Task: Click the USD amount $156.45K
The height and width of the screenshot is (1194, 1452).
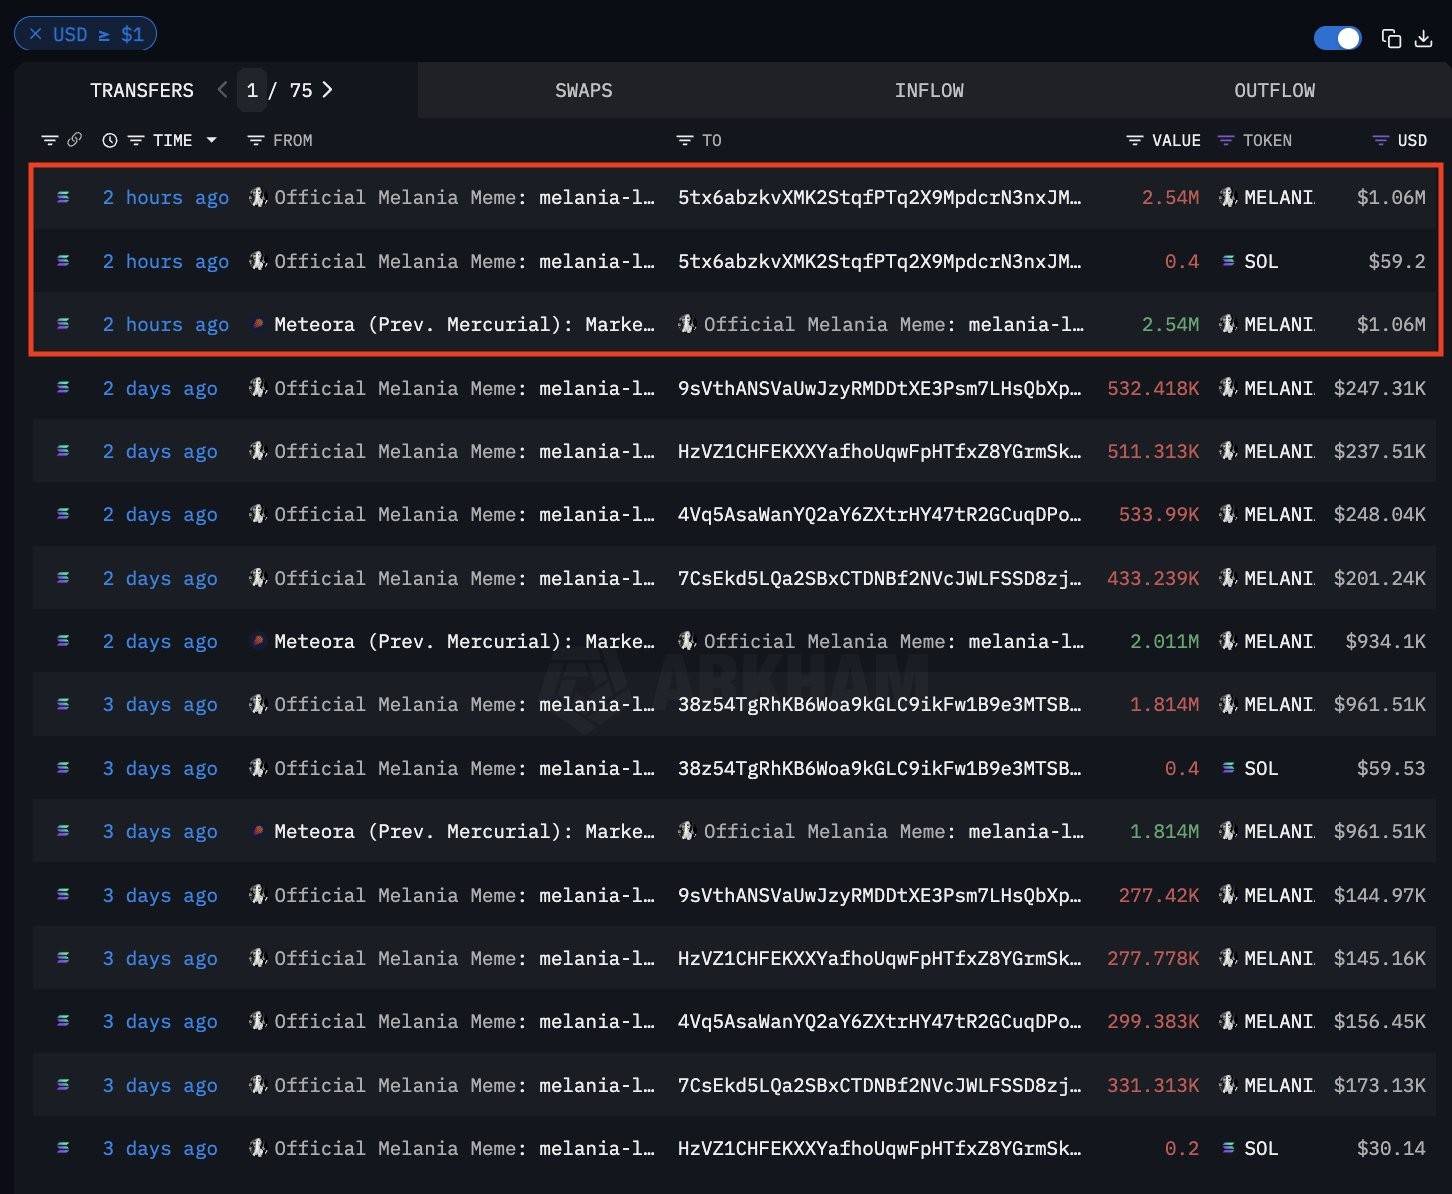Action: point(1380,1021)
